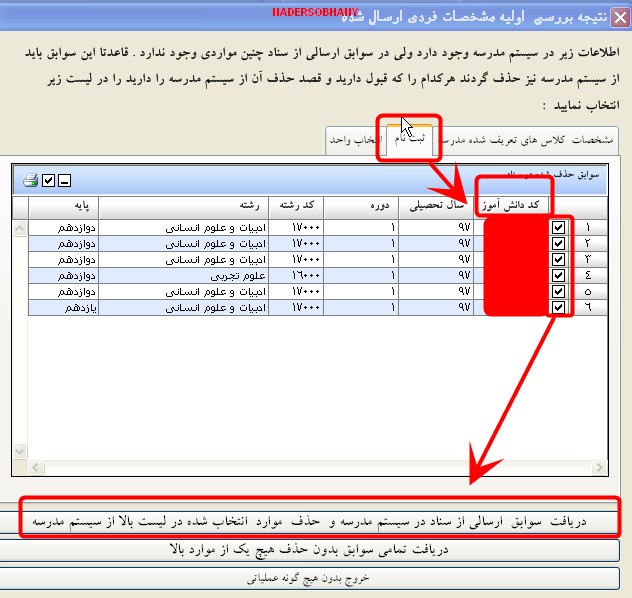The width and height of the screenshot is (632, 598).
Task: Toggle the checkbox in row ۱
Action: (558, 227)
